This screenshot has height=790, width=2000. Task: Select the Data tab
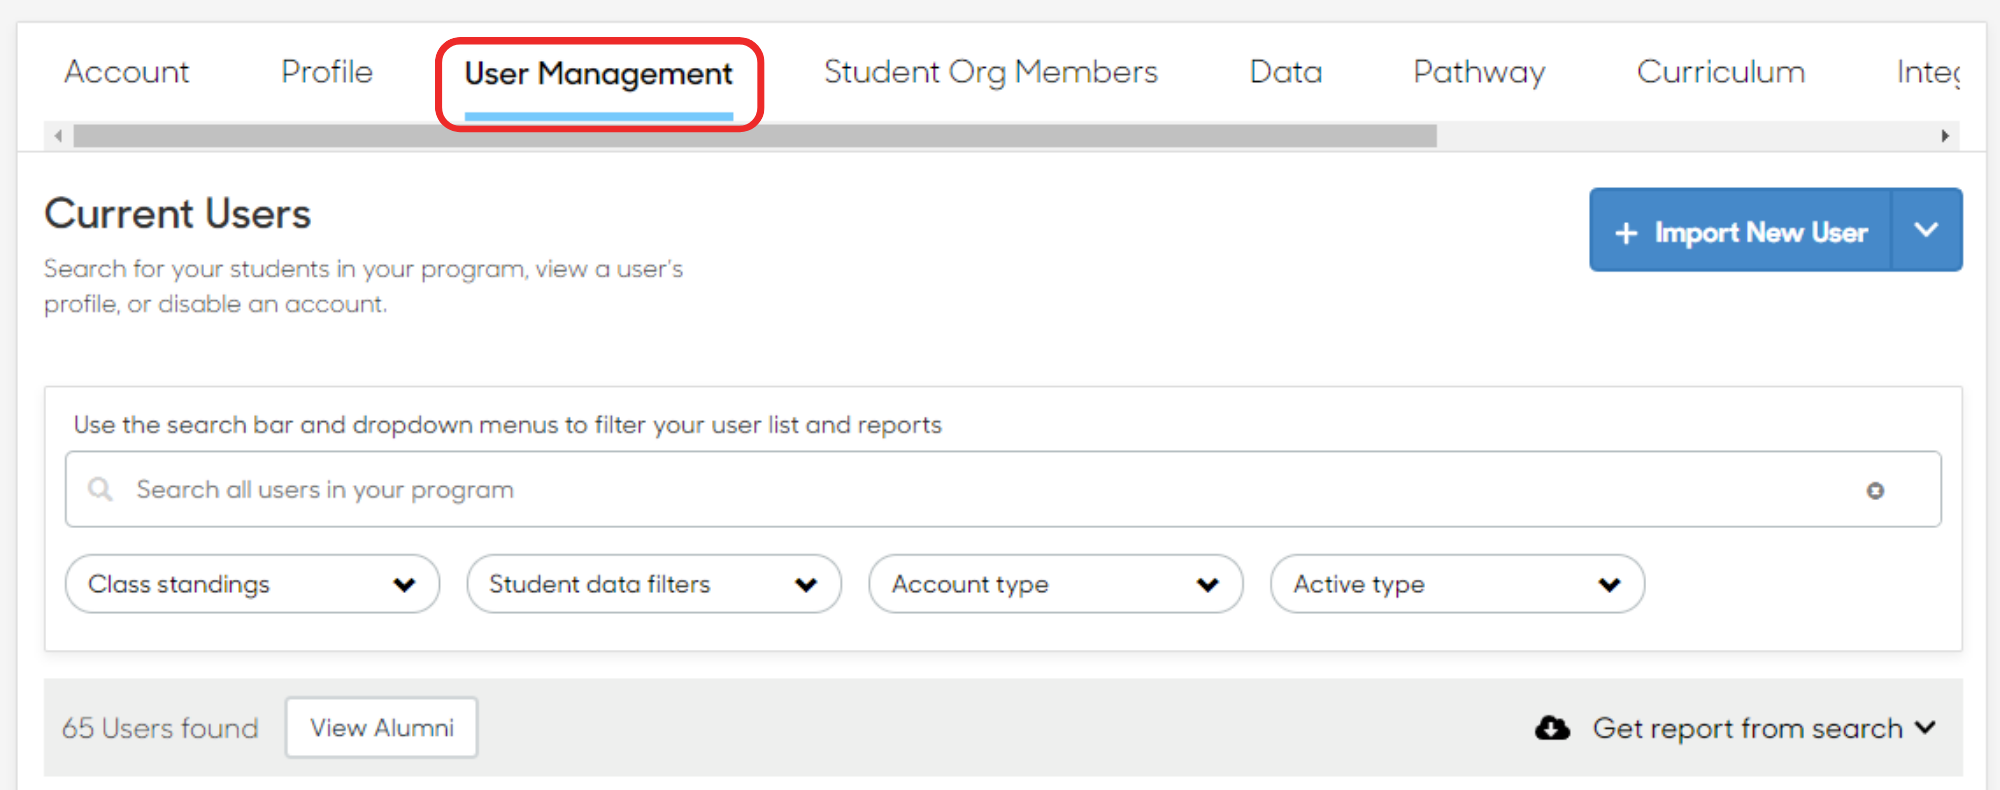pos(1286,72)
